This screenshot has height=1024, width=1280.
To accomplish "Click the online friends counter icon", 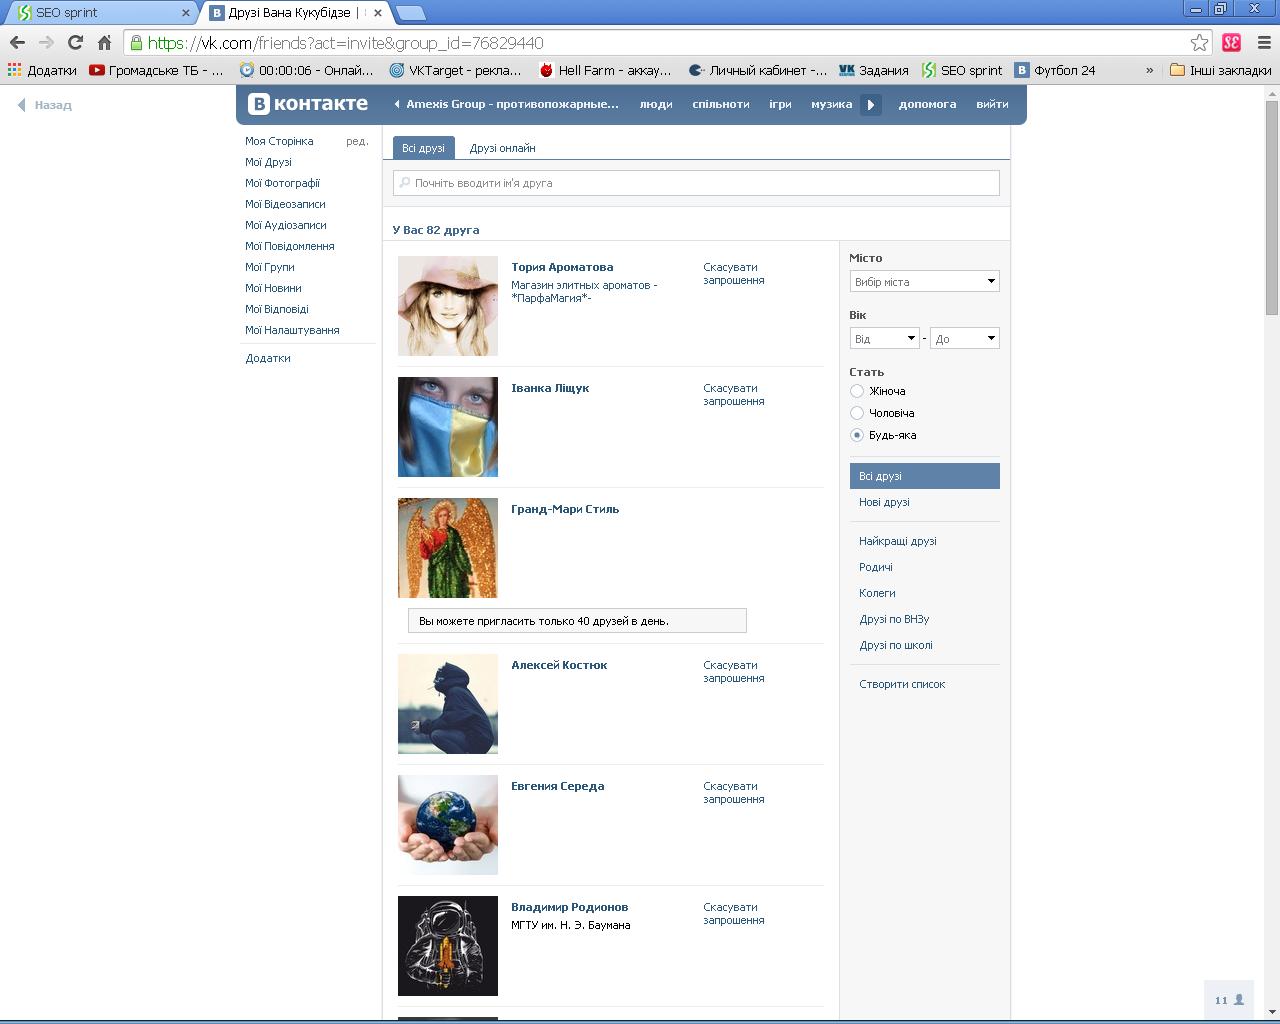I will (x=1229, y=999).
